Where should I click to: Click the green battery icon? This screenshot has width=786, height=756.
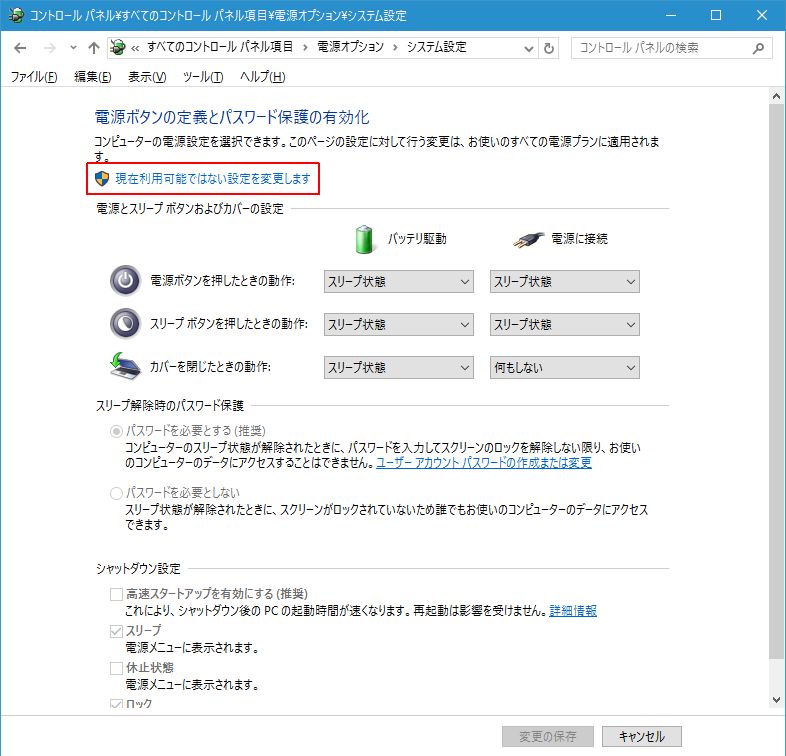(365, 239)
